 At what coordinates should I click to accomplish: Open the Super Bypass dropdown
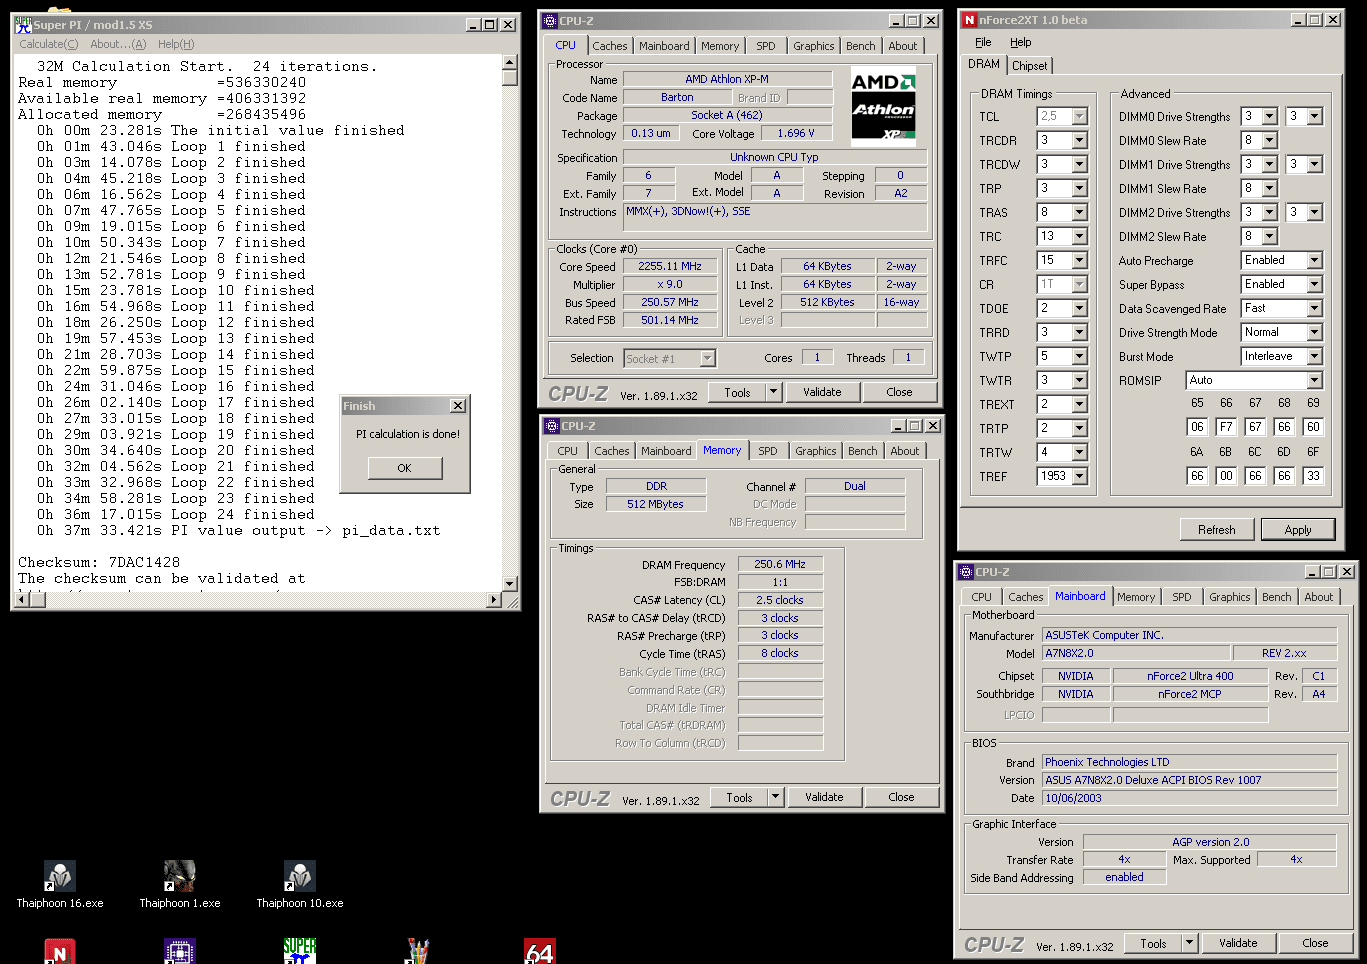point(1314,284)
